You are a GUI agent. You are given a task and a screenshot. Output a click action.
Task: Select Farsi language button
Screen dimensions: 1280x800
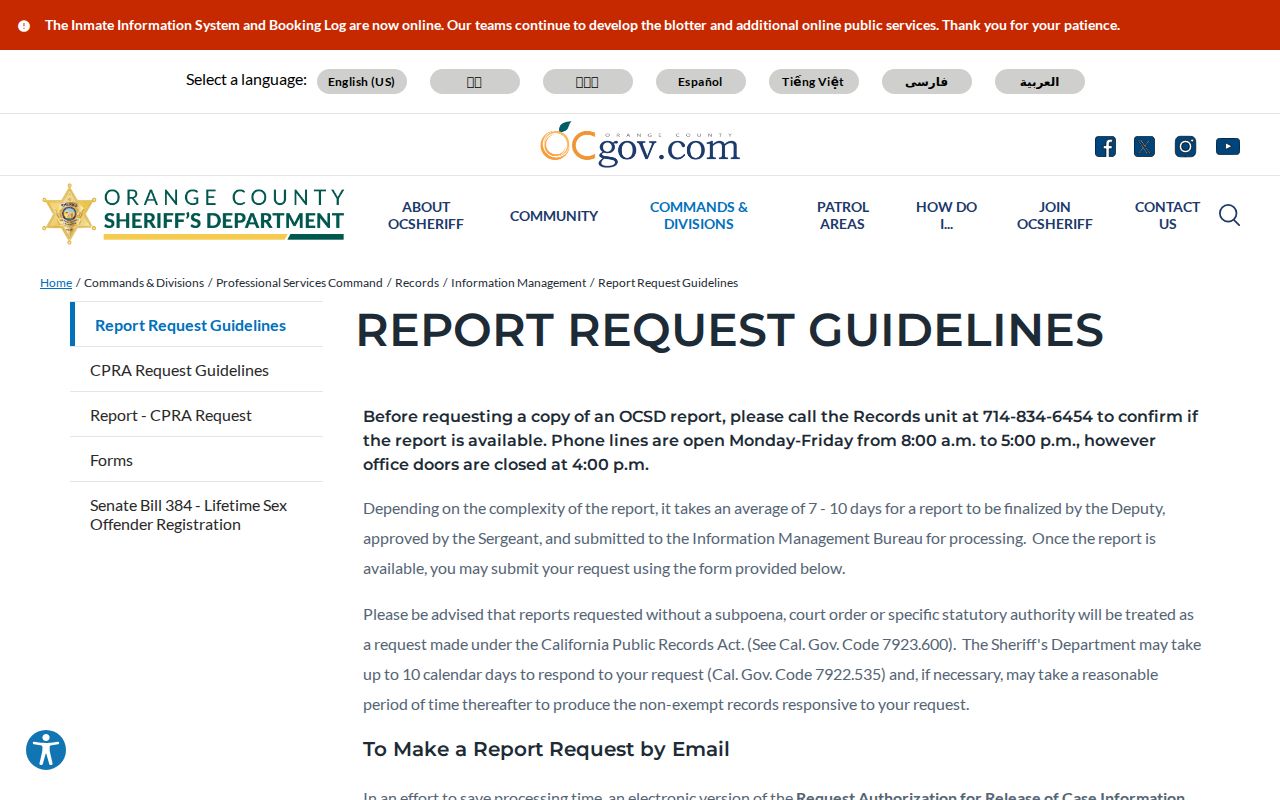tap(926, 82)
